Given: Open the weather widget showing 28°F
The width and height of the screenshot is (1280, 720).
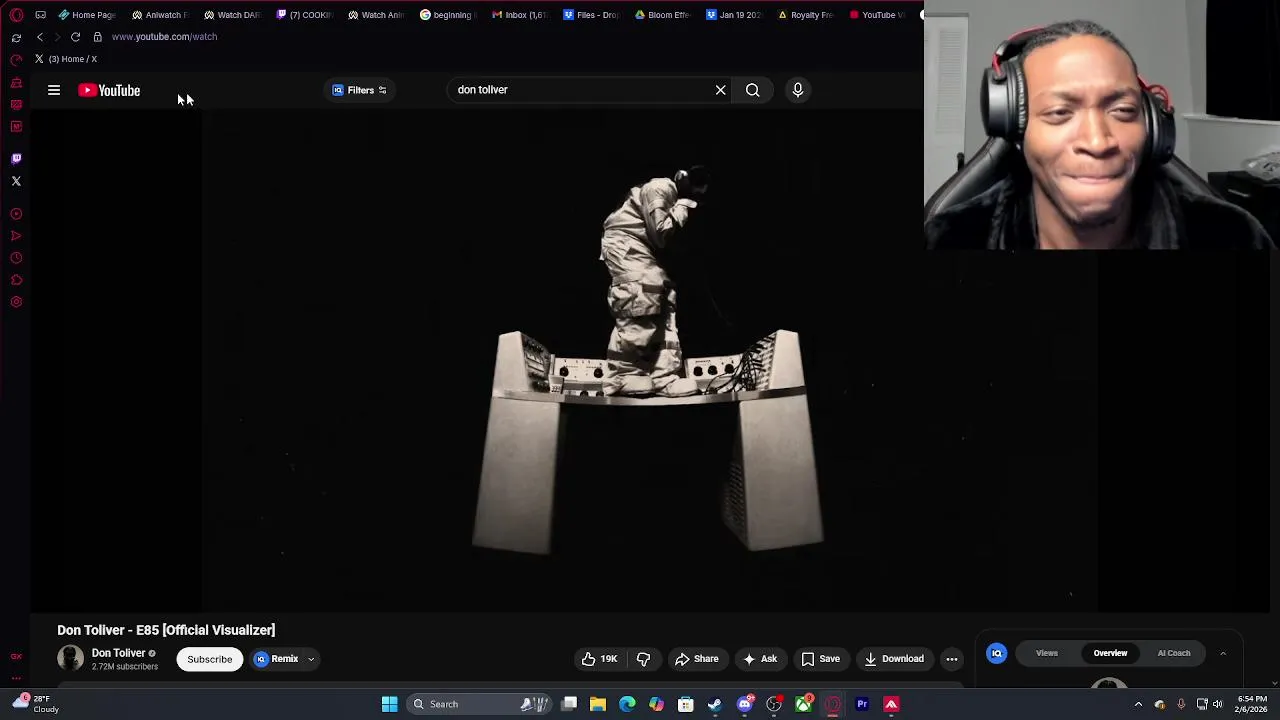Looking at the screenshot, I should (34, 704).
